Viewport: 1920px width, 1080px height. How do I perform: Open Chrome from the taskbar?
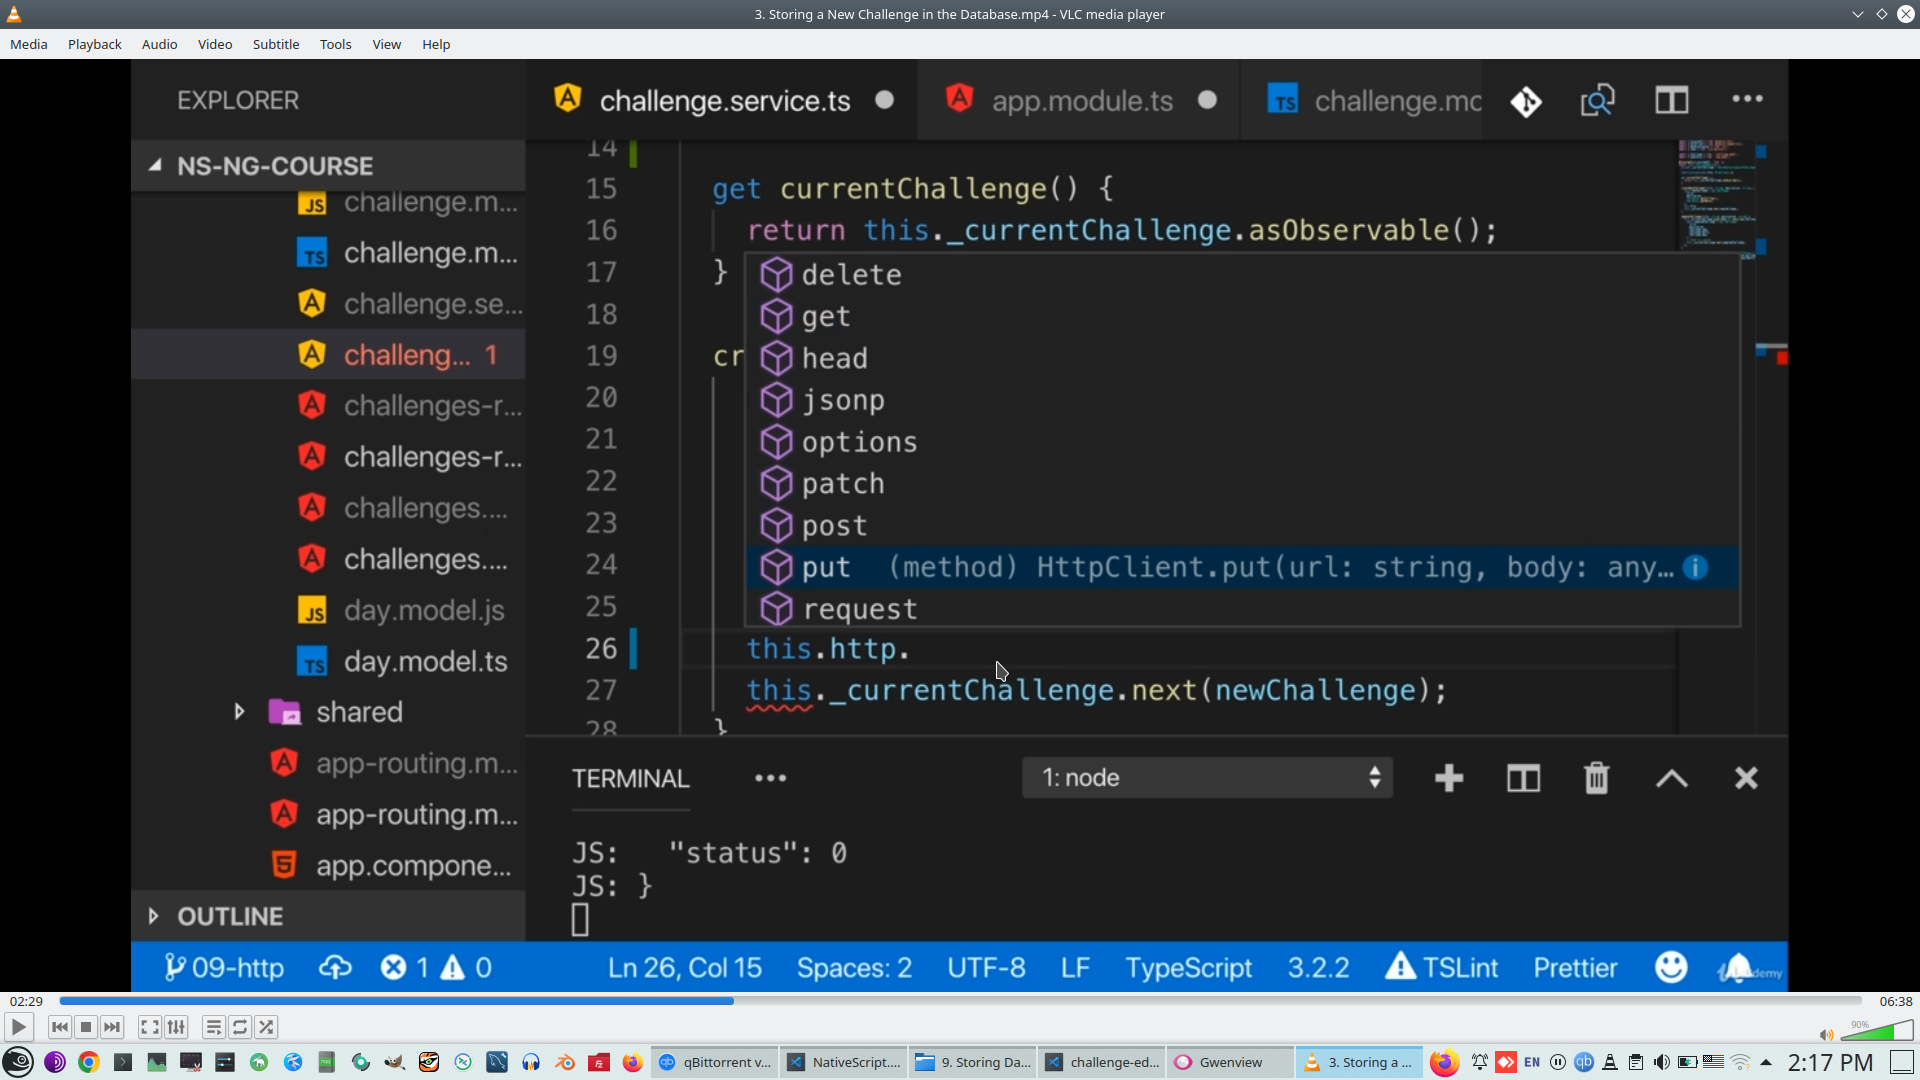(89, 1062)
